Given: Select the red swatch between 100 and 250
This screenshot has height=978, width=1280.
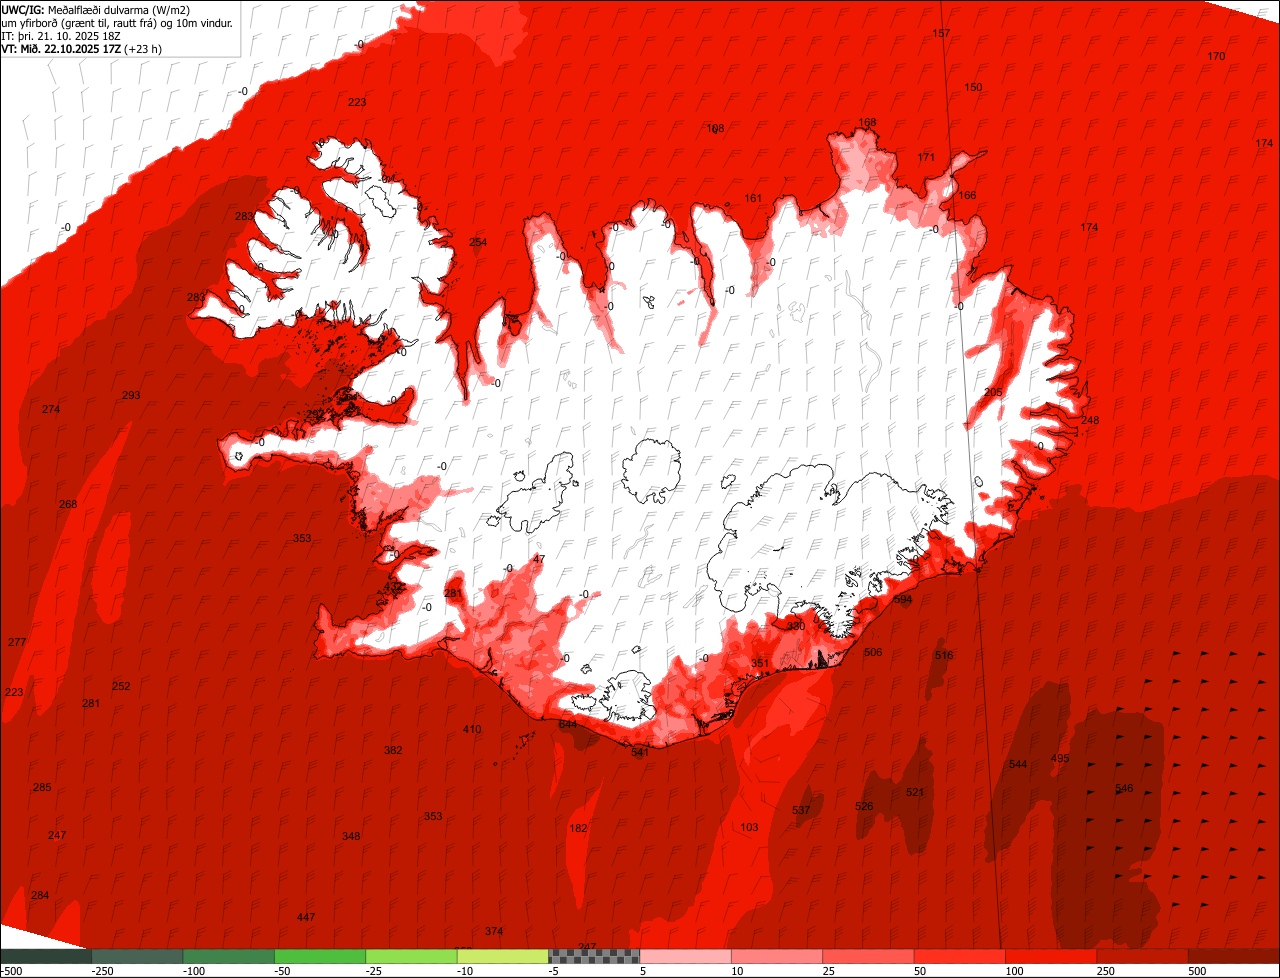Looking at the screenshot, I should point(1052,956).
